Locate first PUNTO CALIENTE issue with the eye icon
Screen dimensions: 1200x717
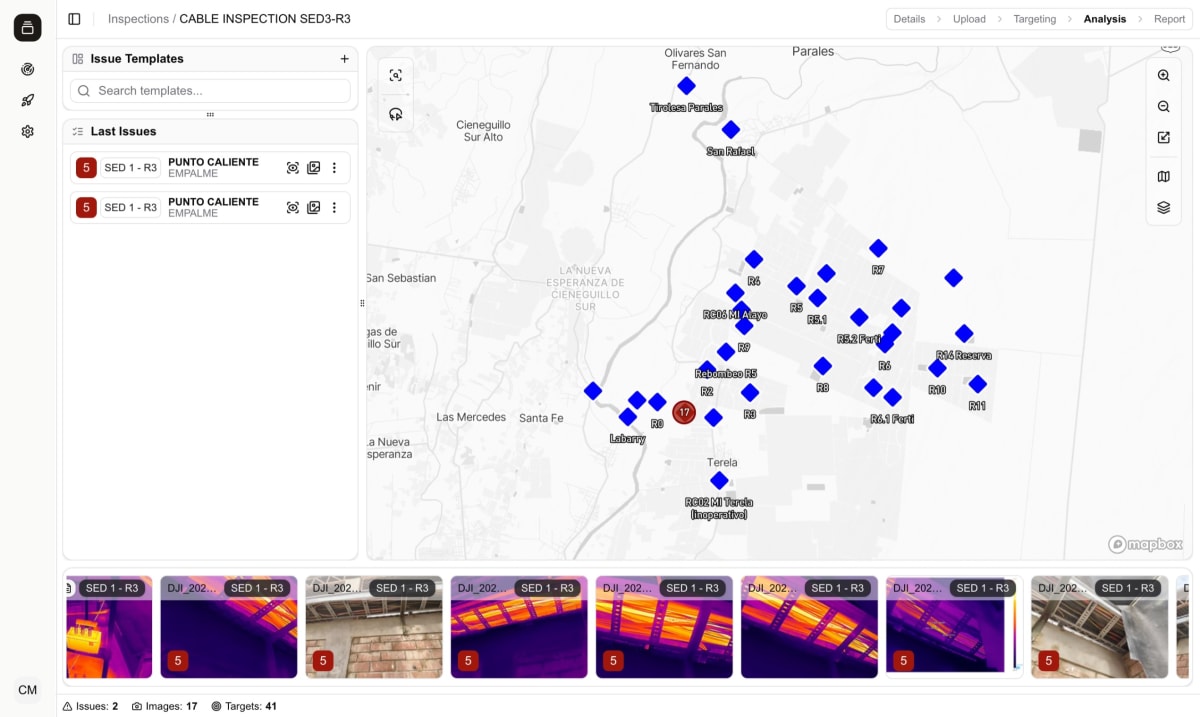(x=291, y=167)
